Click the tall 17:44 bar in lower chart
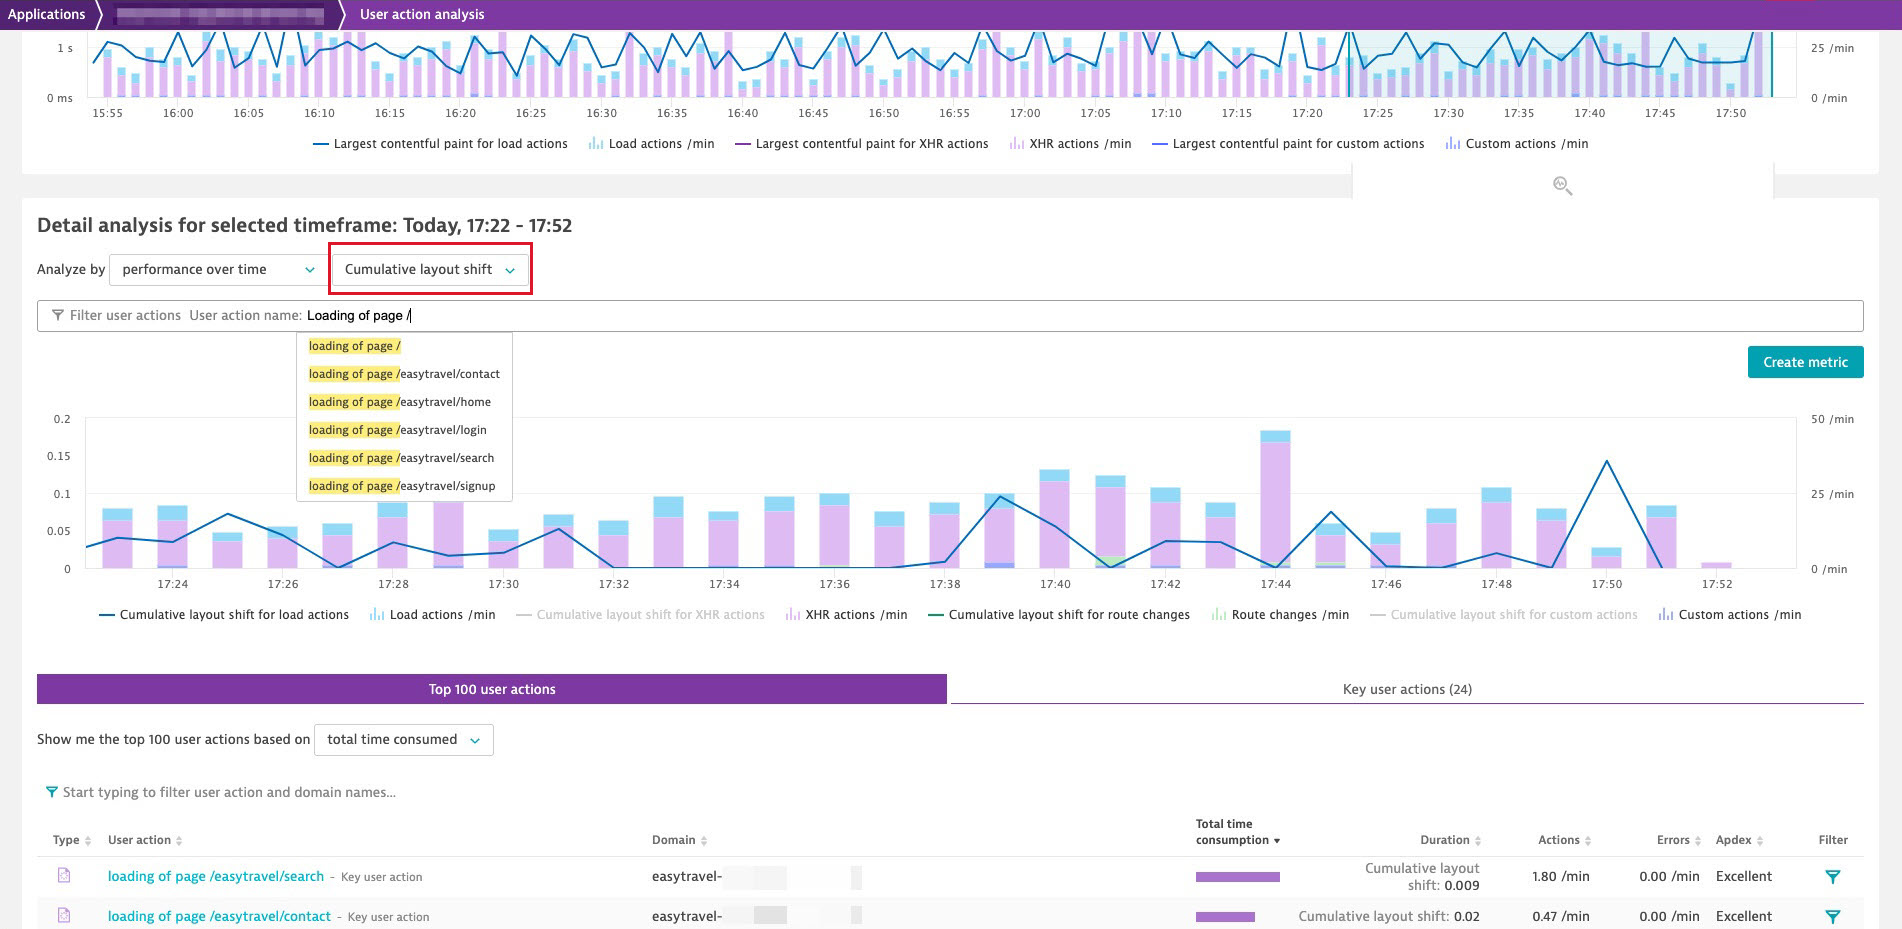The width and height of the screenshot is (1902, 929). point(1275,499)
